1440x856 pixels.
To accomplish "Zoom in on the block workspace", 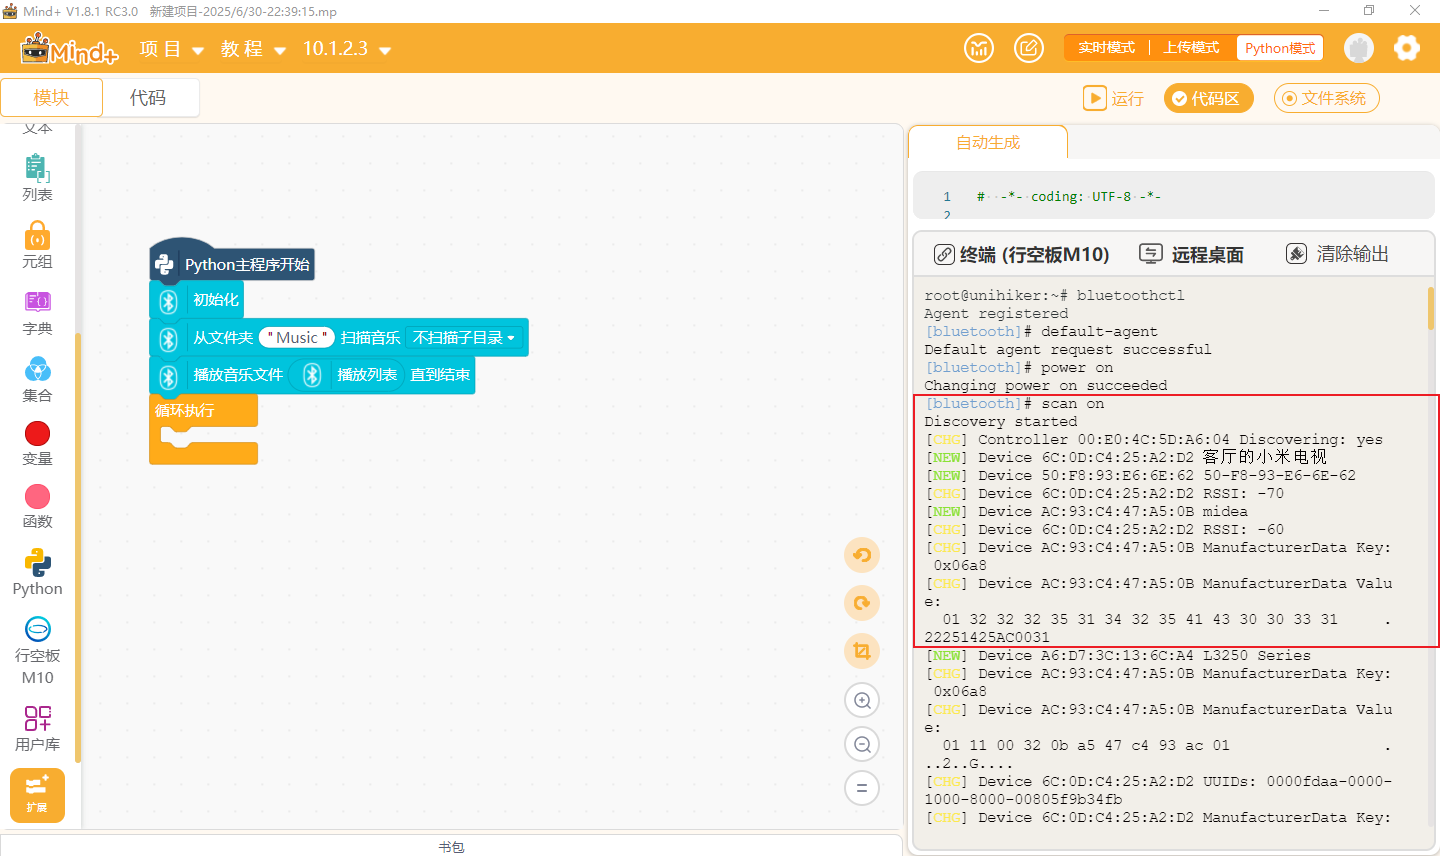I will click(861, 700).
